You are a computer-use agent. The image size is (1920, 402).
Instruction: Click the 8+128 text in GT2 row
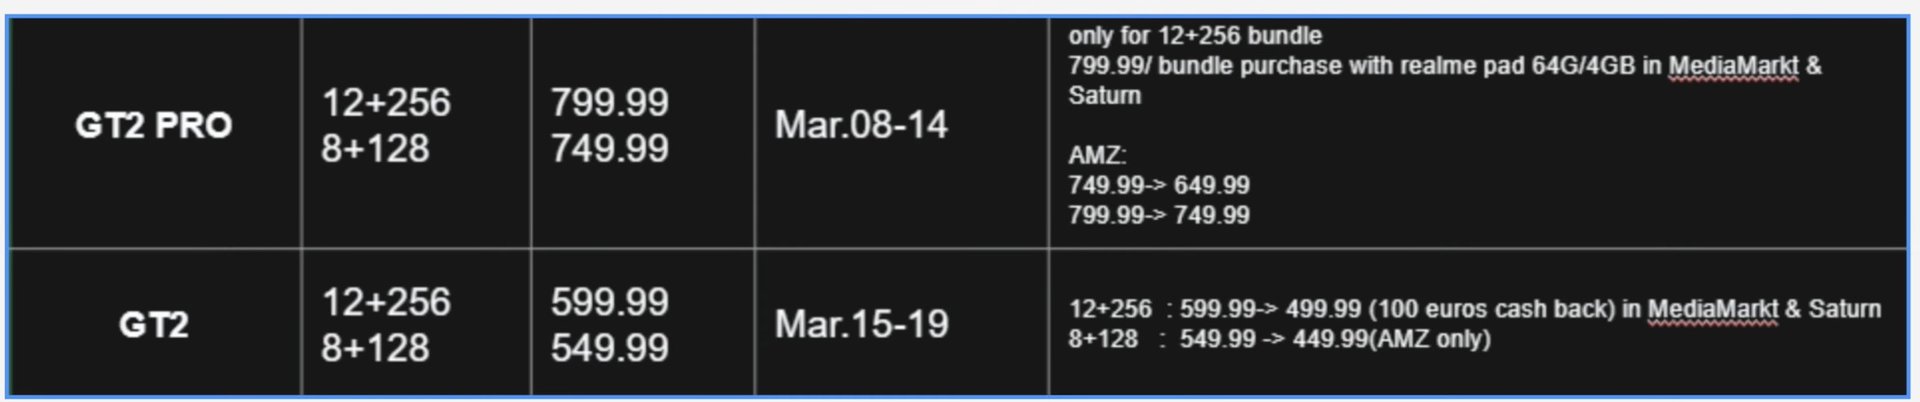click(375, 348)
